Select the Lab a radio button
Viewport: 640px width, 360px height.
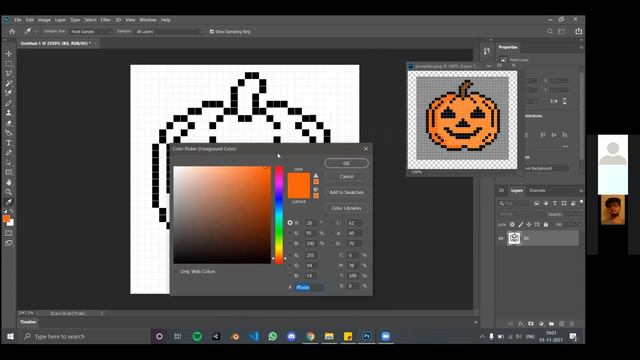point(332,233)
